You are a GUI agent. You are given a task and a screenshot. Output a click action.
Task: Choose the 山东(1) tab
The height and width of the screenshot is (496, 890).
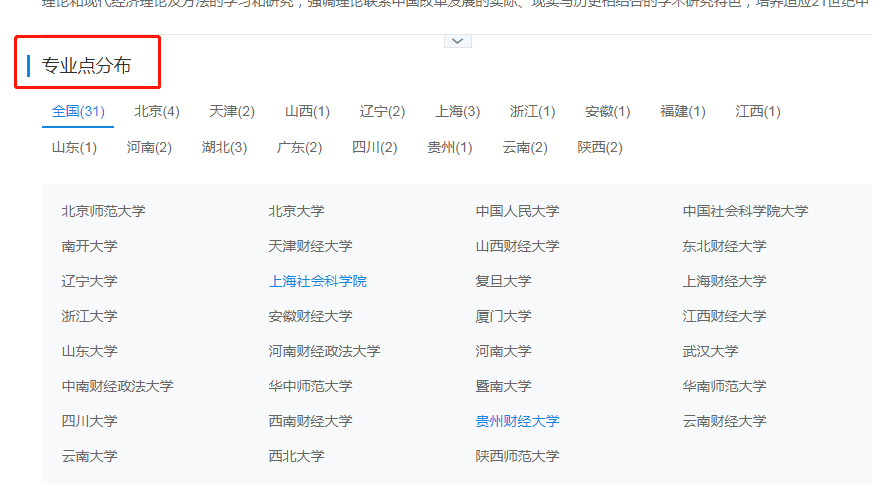74,148
